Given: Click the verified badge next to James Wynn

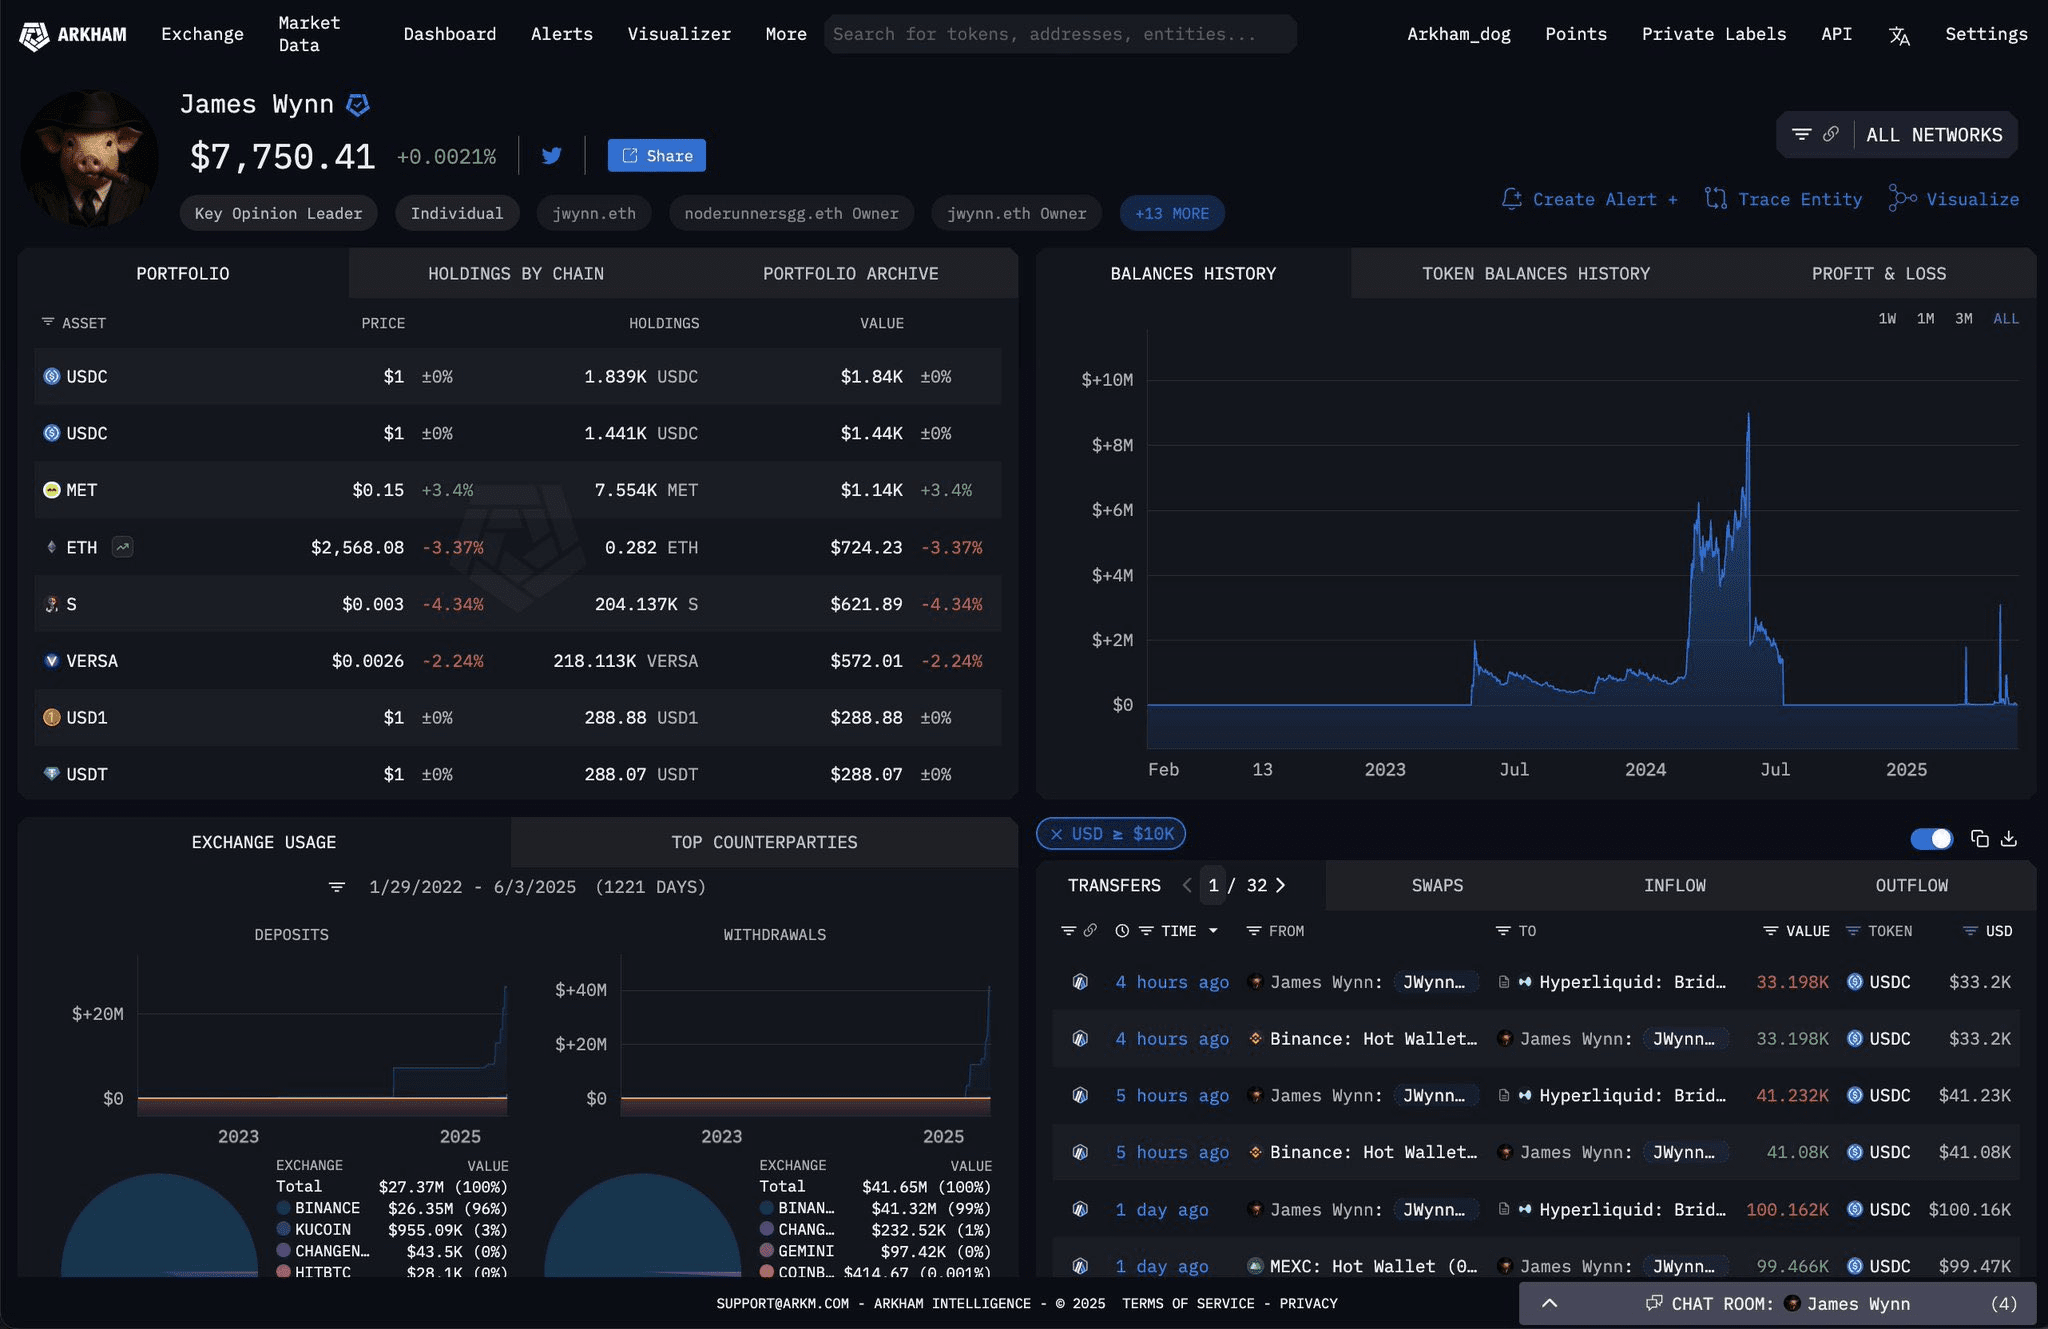Looking at the screenshot, I should pos(358,104).
